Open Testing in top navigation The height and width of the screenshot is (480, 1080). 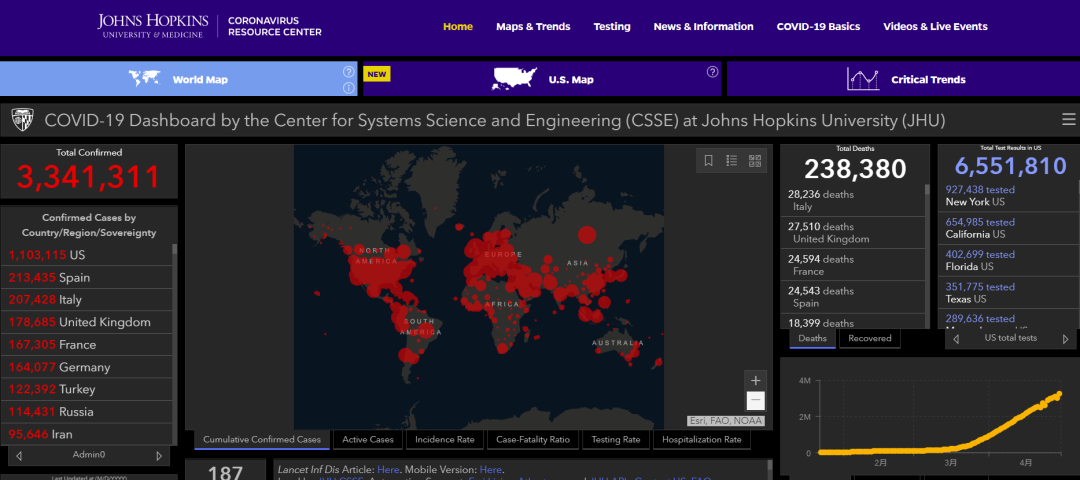(612, 27)
